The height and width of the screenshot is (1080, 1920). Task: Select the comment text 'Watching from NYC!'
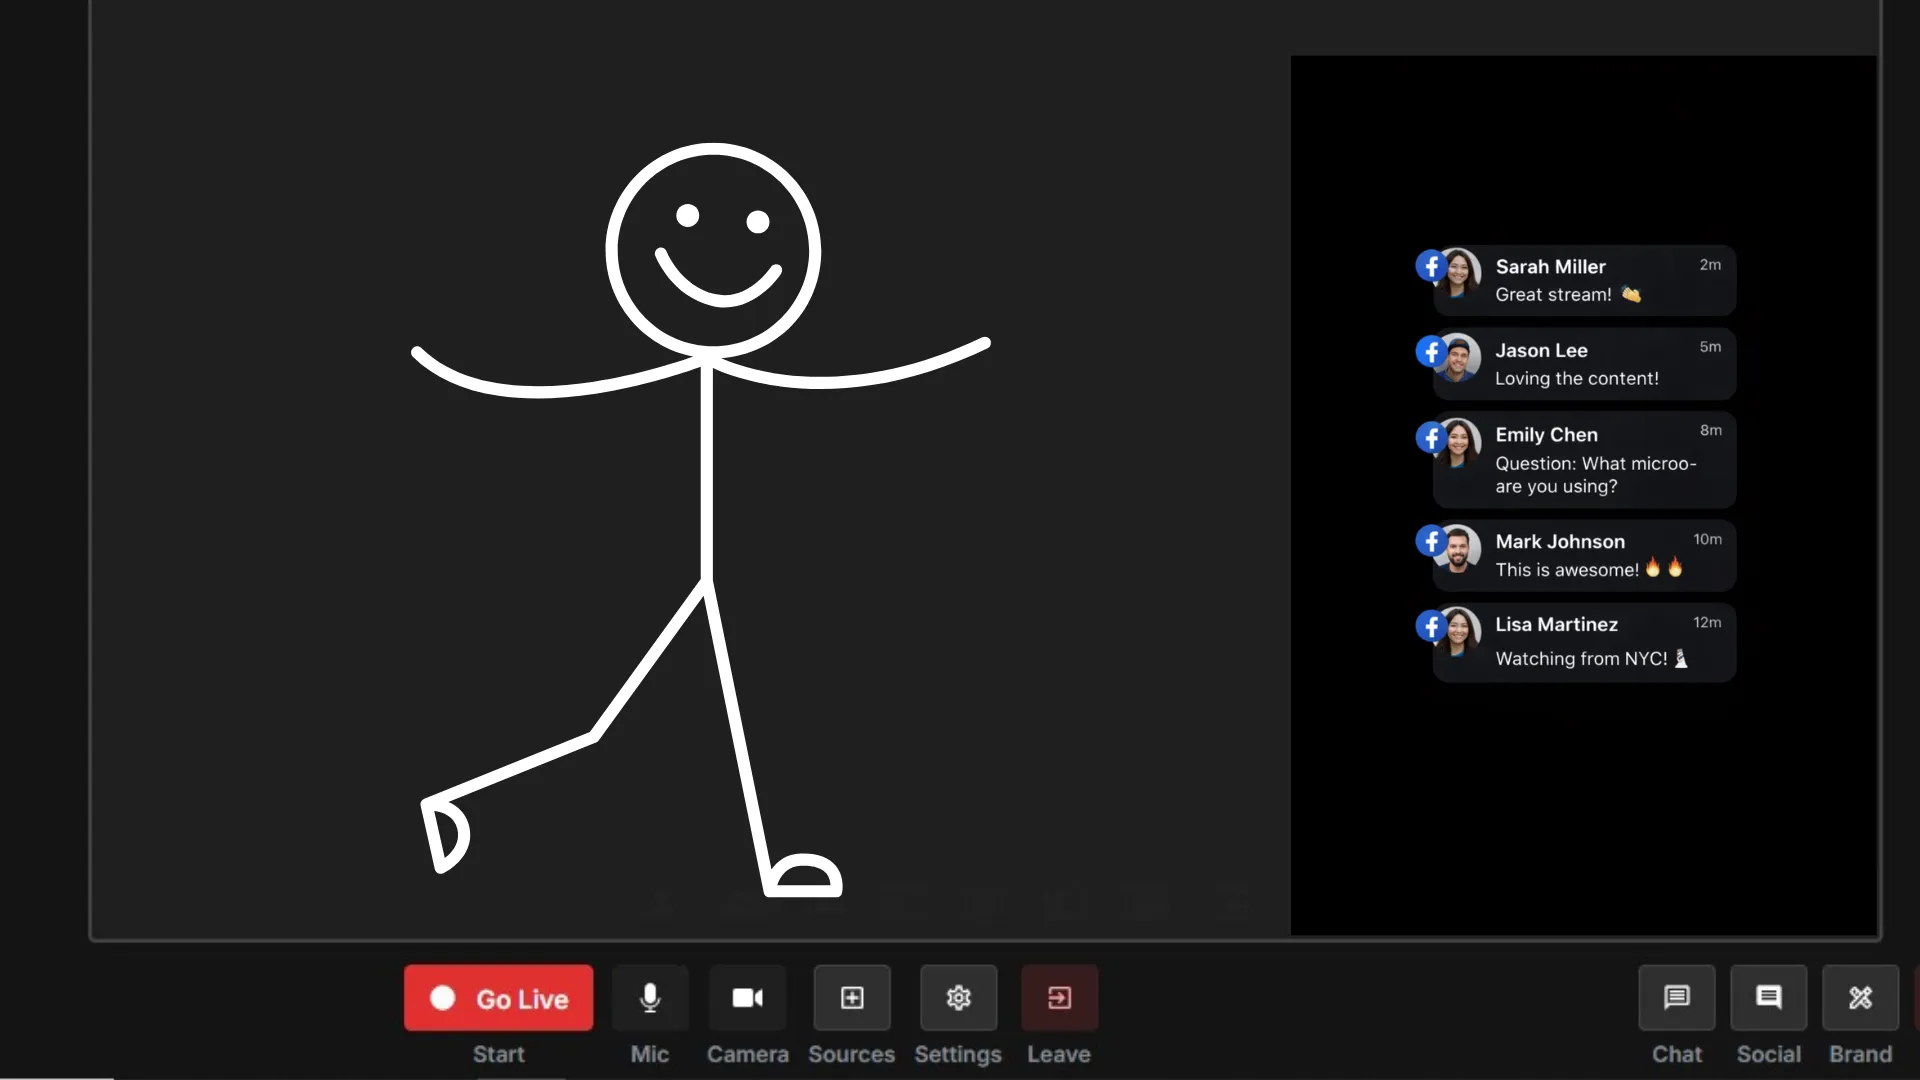coord(1581,659)
